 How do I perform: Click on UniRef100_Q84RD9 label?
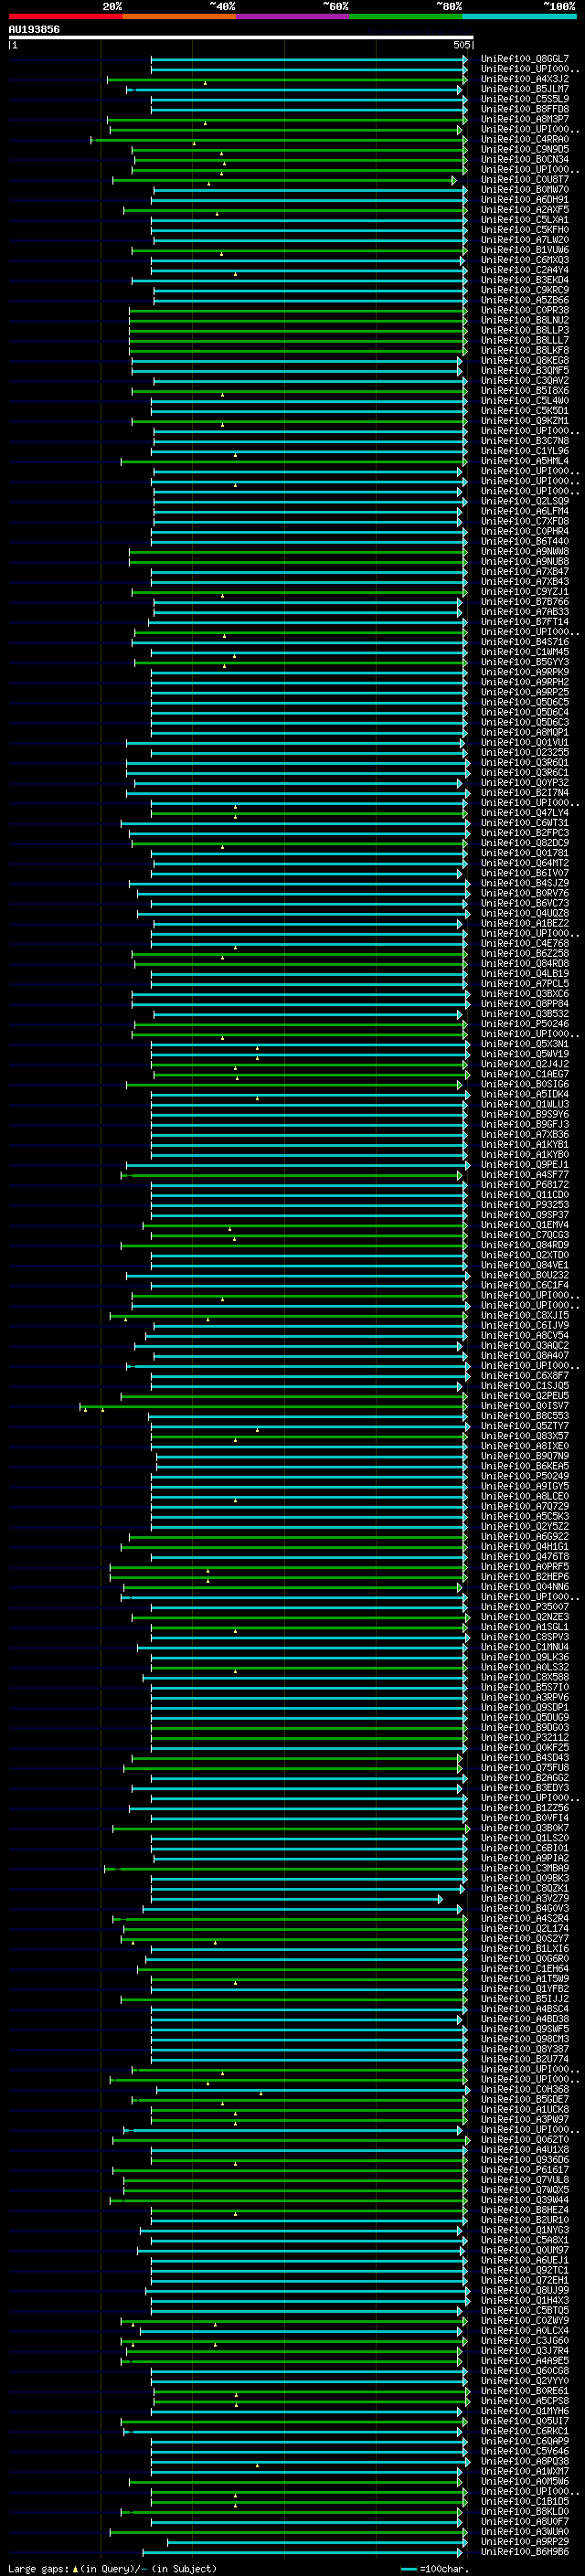tap(524, 1245)
